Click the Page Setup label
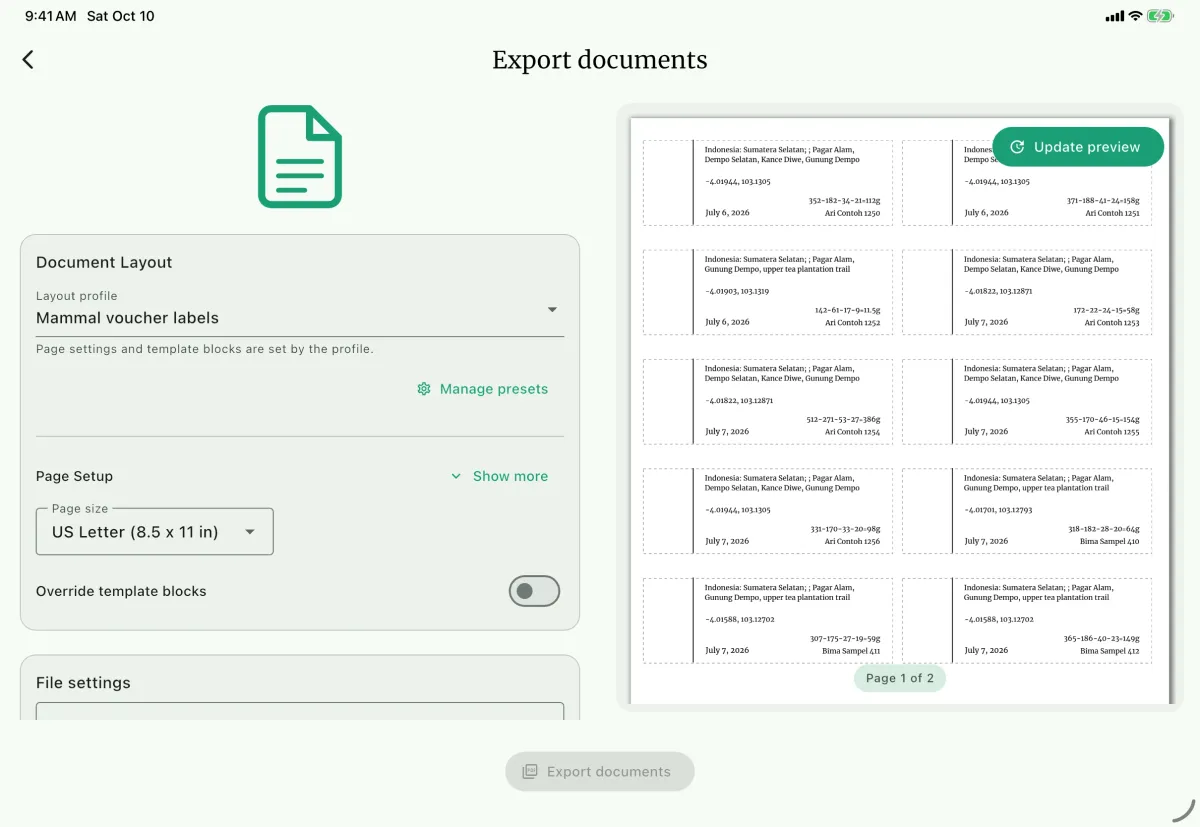Viewport: 1200px width, 827px height. click(74, 476)
